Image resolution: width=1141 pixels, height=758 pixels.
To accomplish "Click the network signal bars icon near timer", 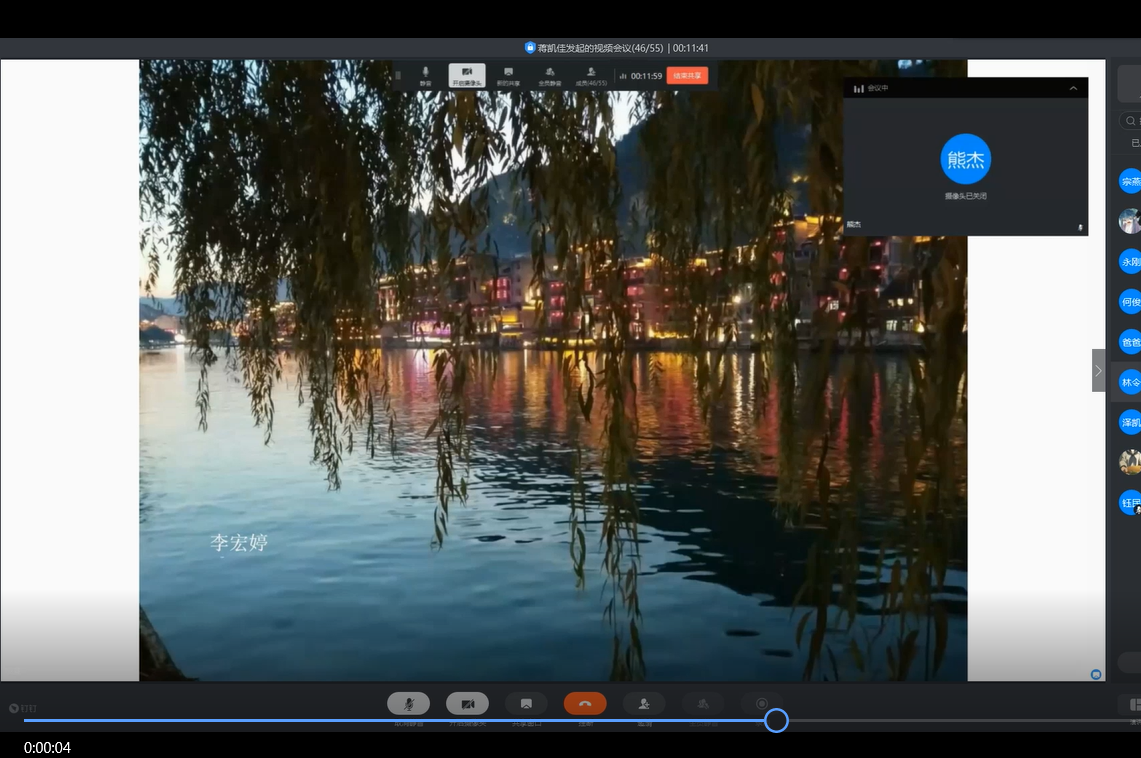I will [623, 76].
